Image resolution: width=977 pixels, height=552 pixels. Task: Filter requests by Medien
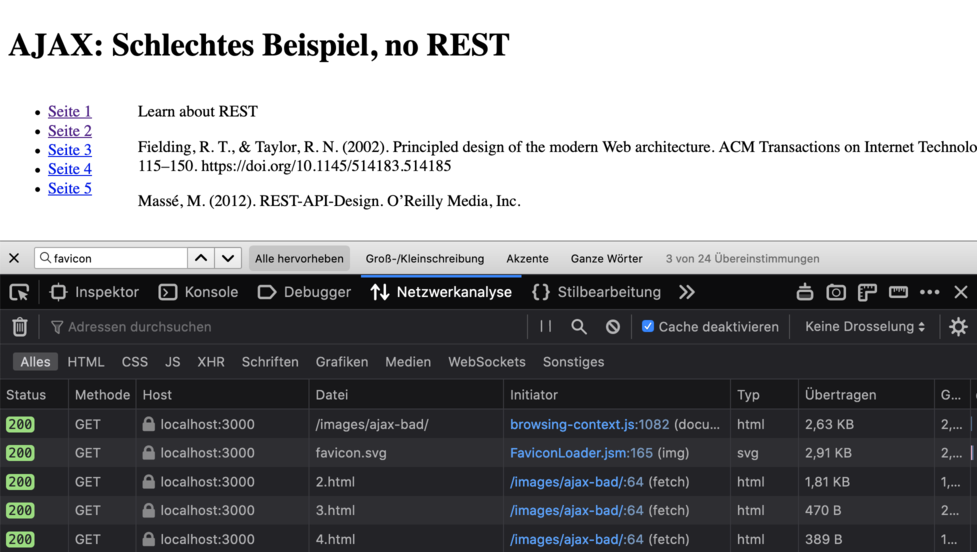click(408, 361)
